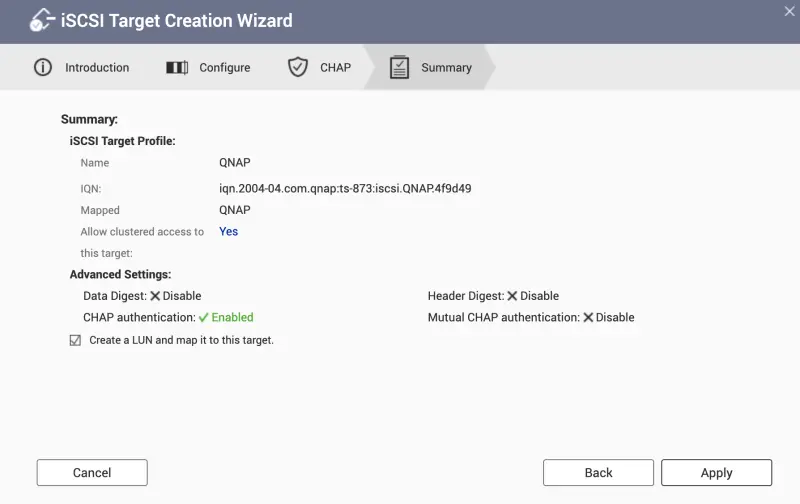Click Apply to create the target
This screenshot has height=504, width=800.
pyautogui.click(x=716, y=472)
